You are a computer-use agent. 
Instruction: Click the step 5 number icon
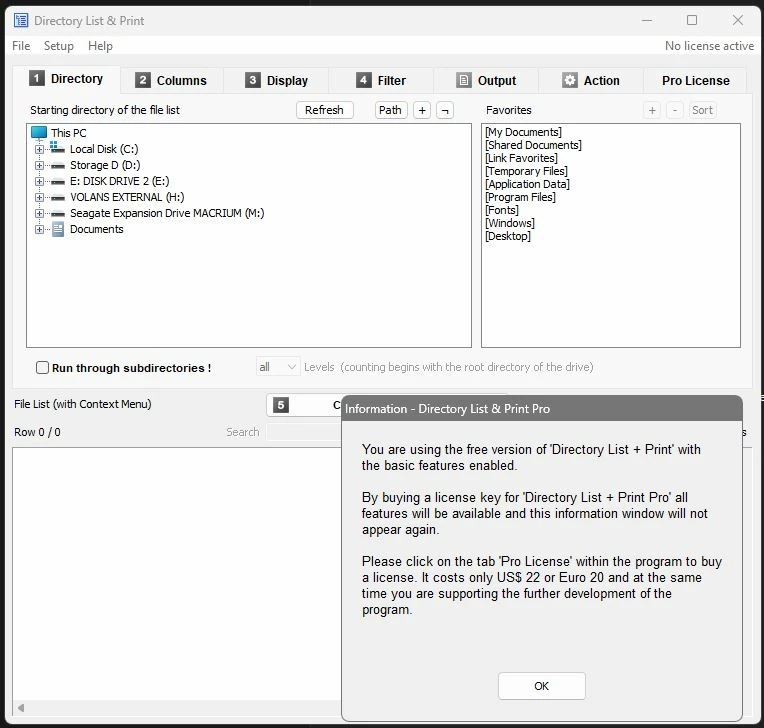(x=281, y=405)
